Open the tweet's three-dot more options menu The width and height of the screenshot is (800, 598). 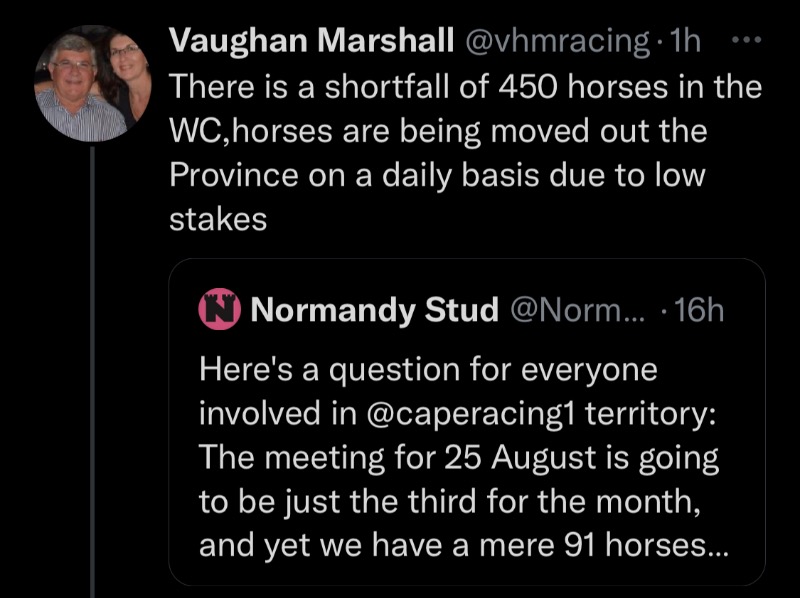746,40
